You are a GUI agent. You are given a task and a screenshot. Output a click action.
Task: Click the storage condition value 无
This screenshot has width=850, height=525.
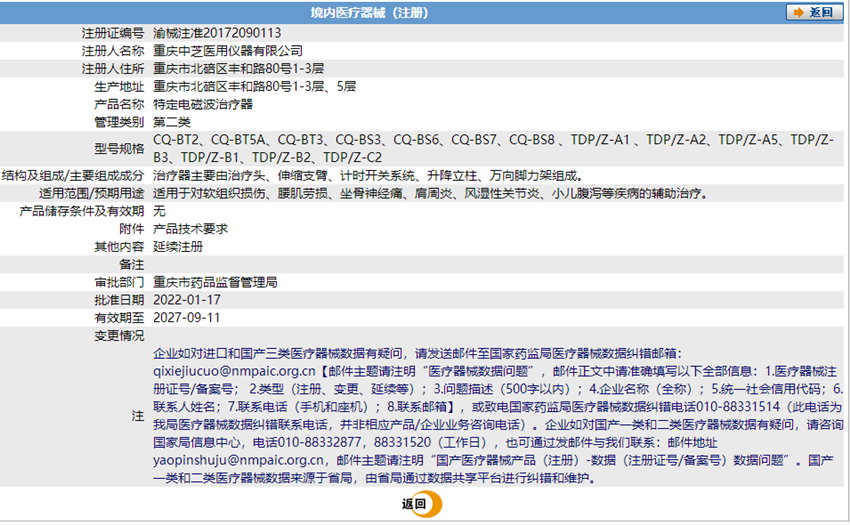159,211
